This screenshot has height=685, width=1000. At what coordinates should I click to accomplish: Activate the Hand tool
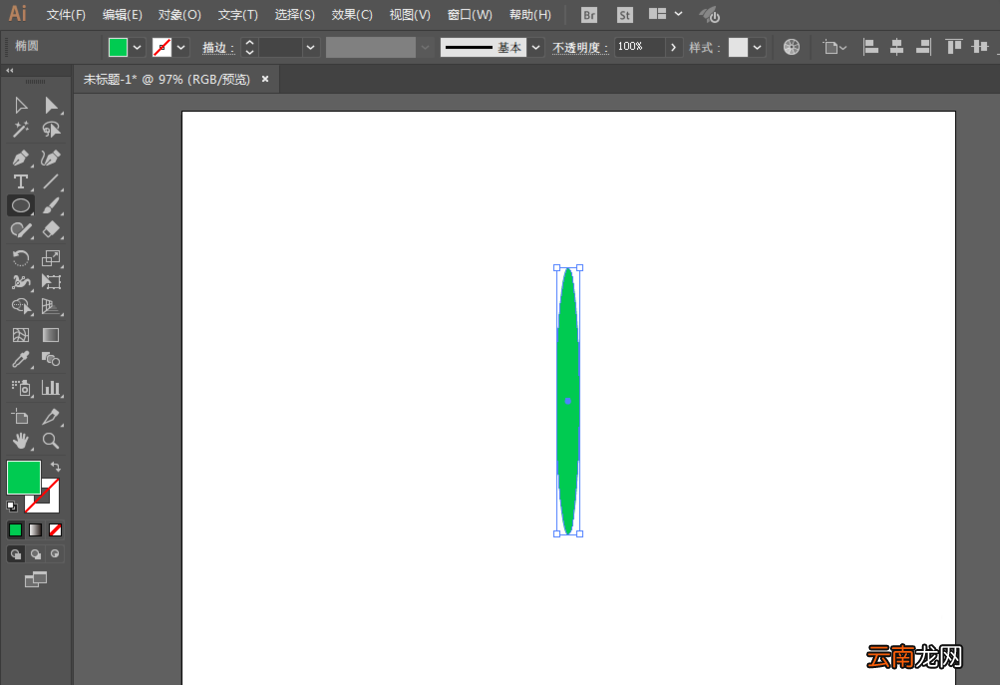(20, 441)
